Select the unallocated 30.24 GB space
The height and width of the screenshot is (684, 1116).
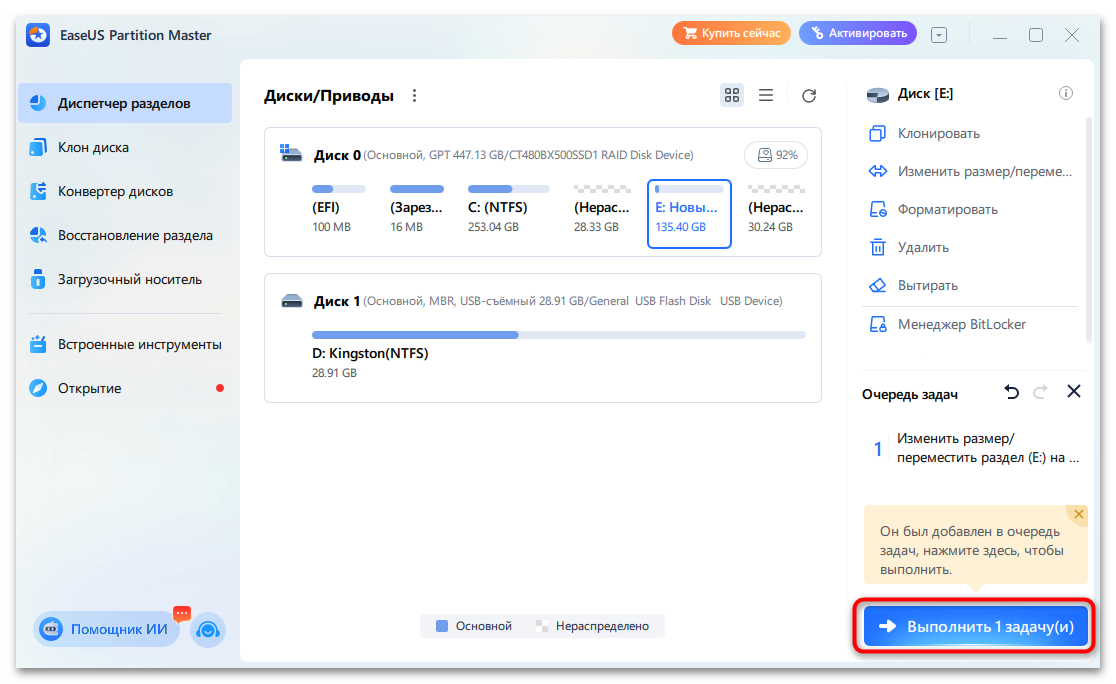click(776, 210)
